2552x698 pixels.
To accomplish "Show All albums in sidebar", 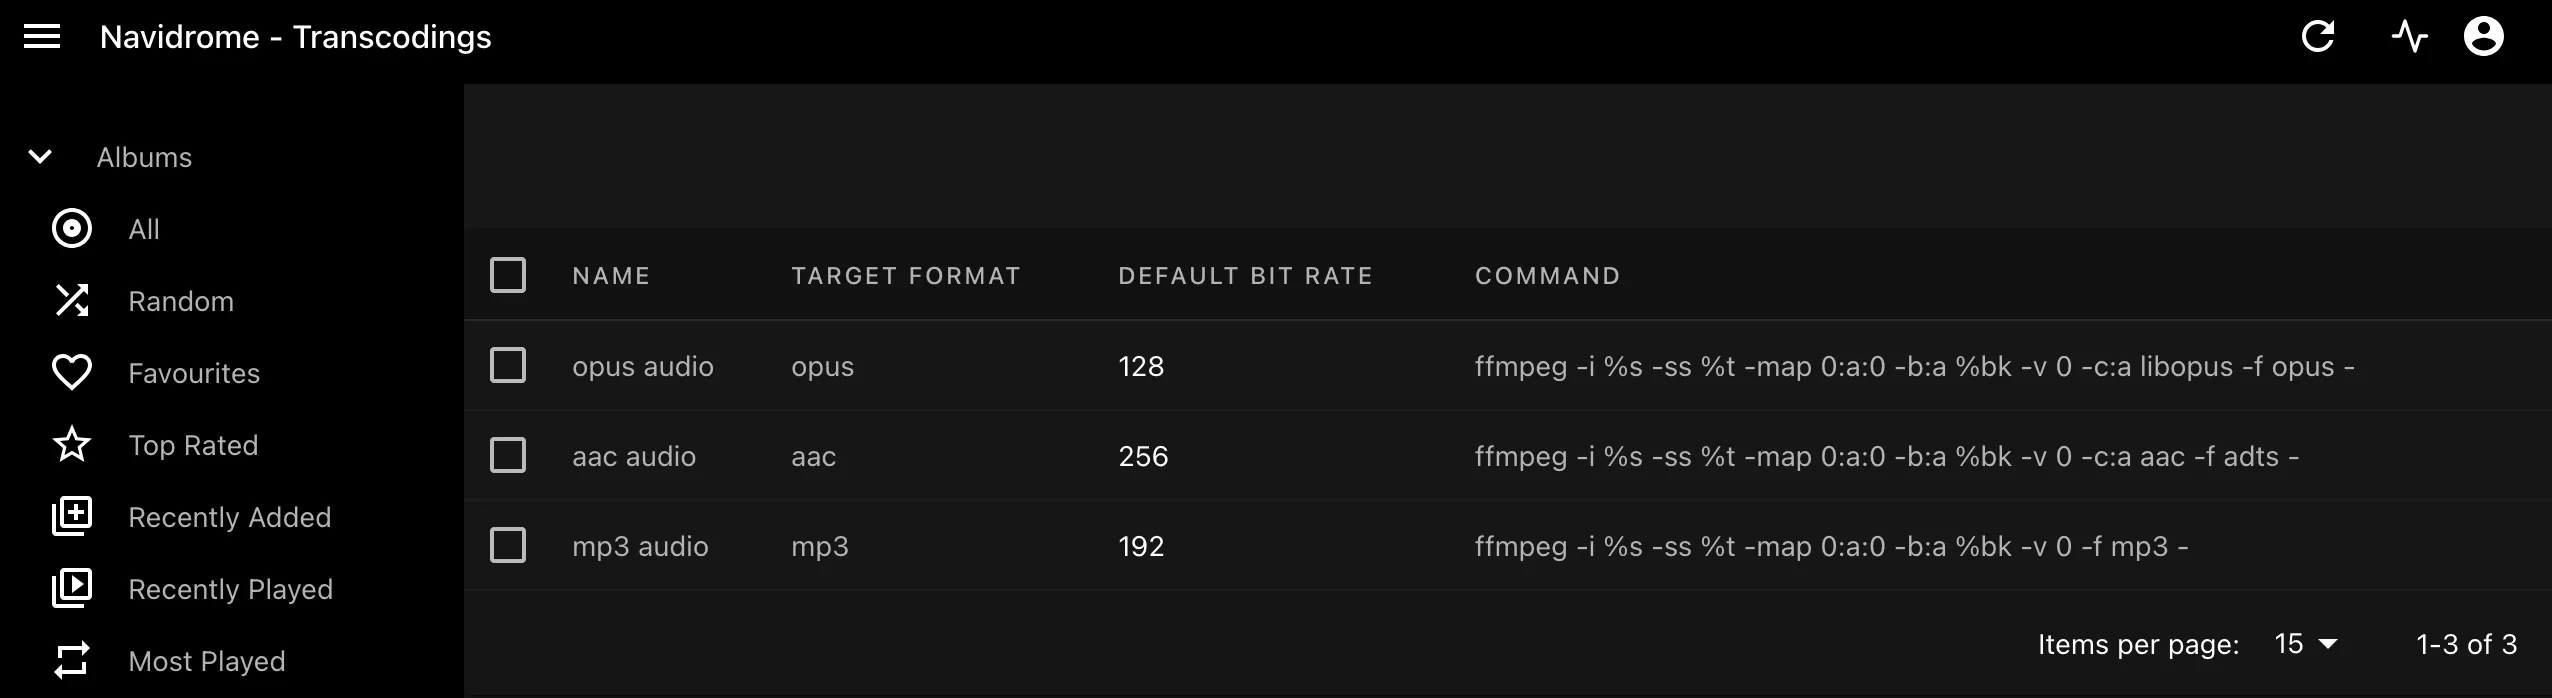I will click(144, 229).
